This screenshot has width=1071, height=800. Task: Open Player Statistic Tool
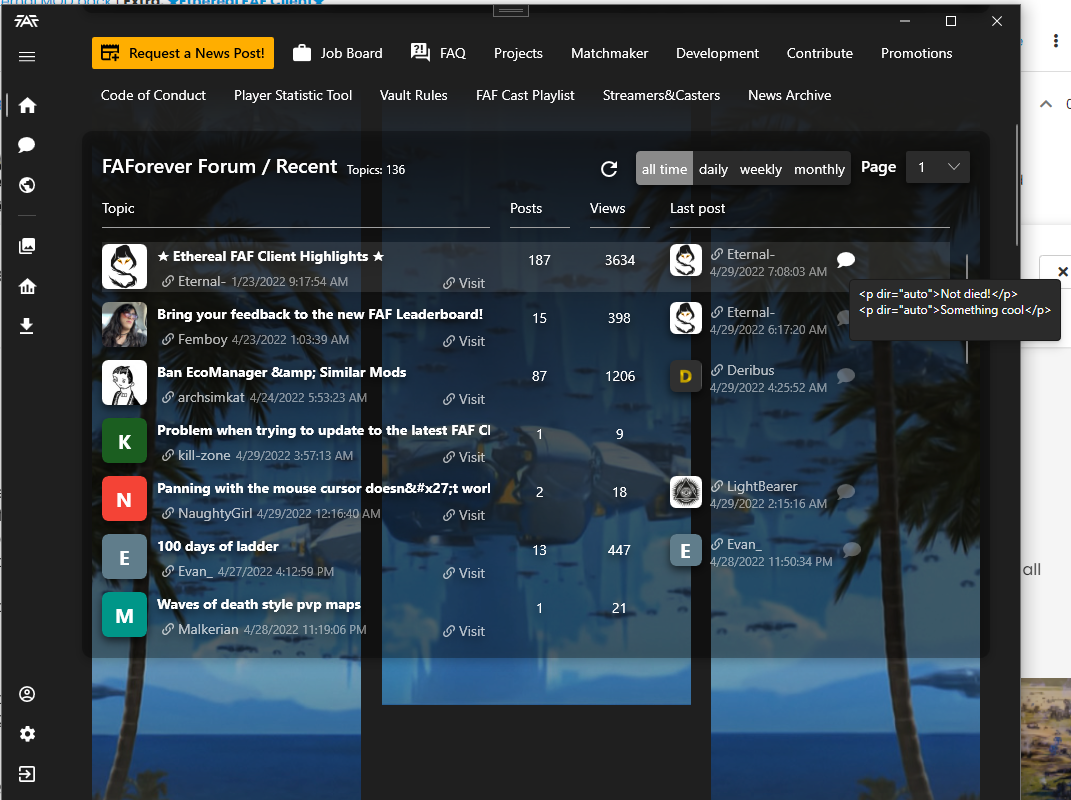tap(293, 96)
